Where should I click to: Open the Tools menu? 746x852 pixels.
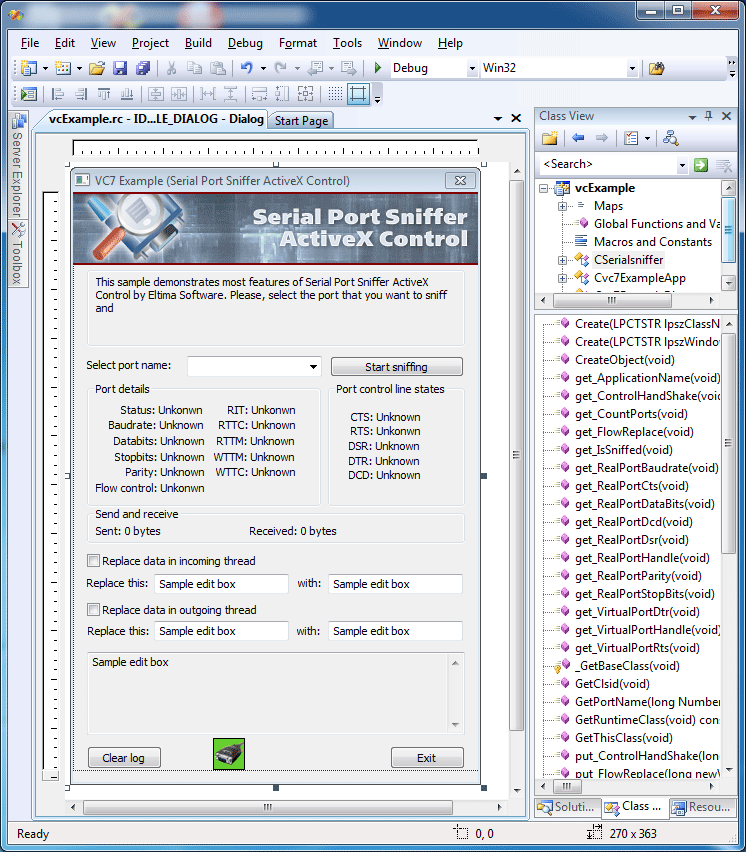[347, 43]
